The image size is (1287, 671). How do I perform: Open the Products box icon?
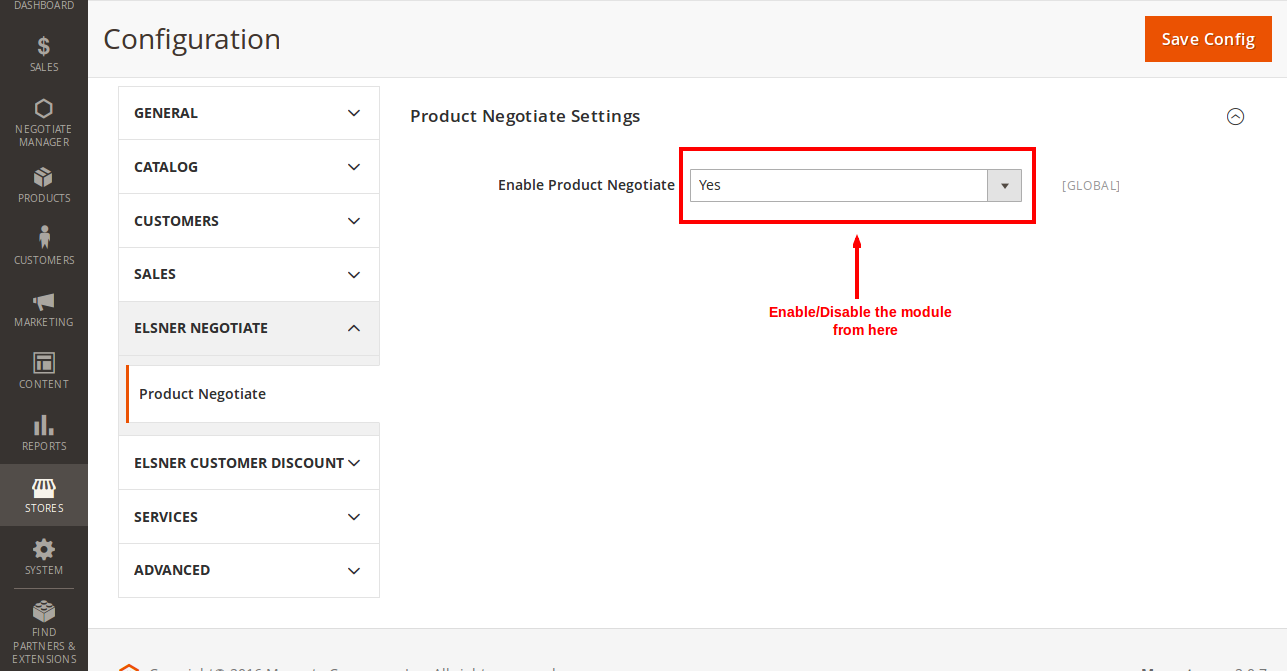point(44,177)
